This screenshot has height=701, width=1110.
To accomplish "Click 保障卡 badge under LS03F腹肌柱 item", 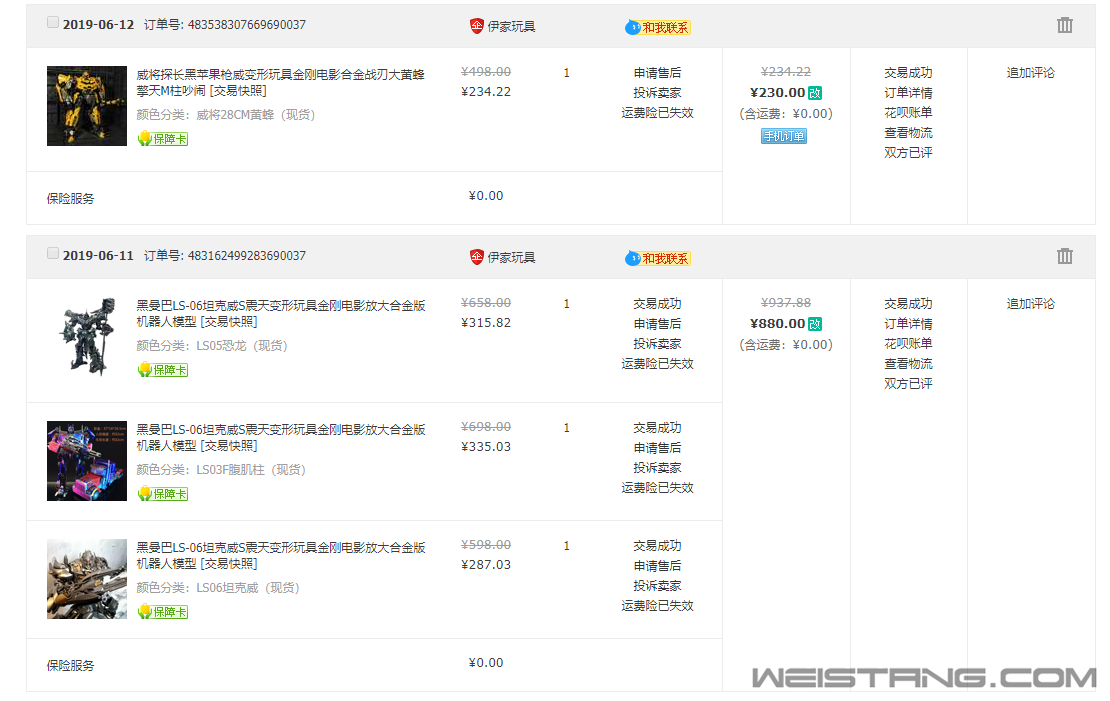I will pos(163,494).
